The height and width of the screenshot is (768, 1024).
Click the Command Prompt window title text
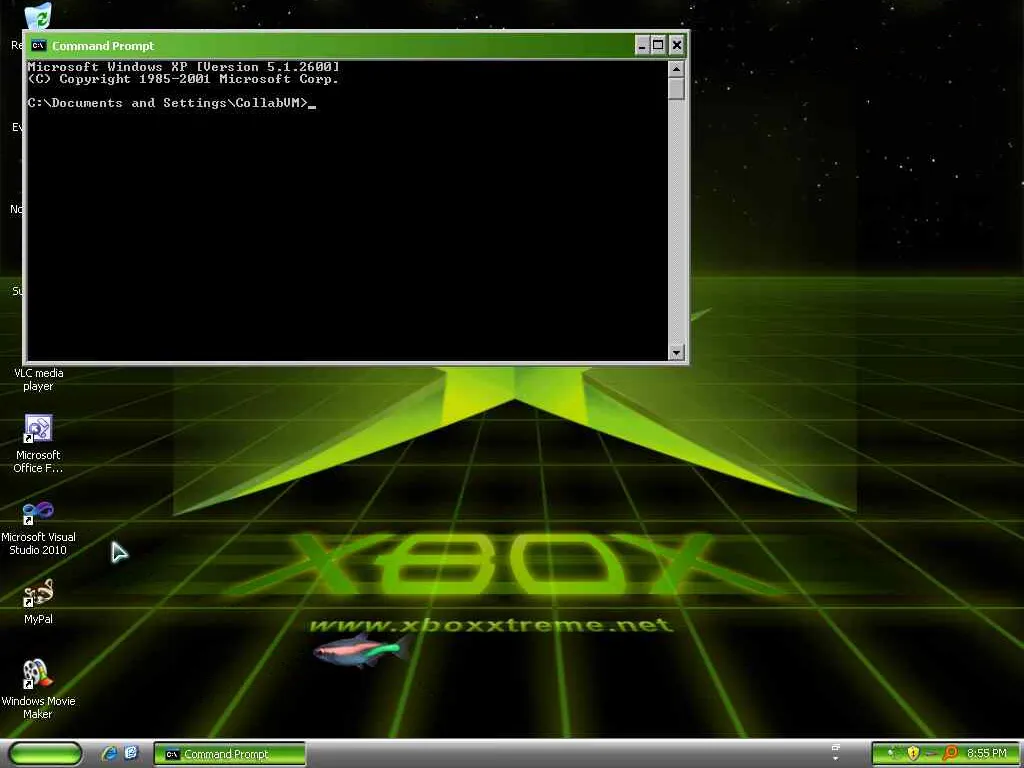click(103, 46)
